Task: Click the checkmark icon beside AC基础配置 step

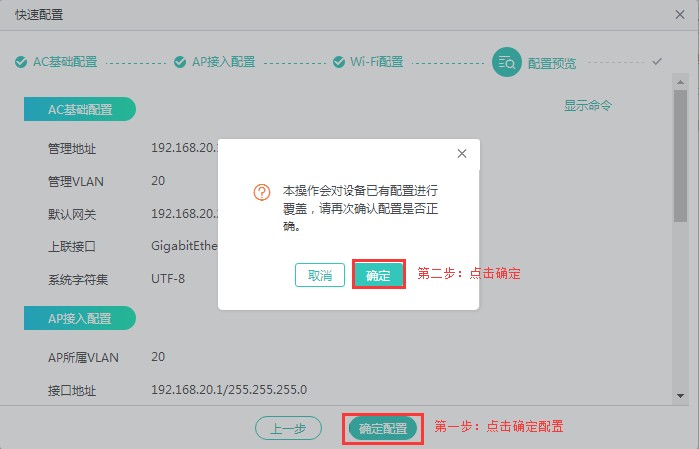Action: click(x=21, y=62)
